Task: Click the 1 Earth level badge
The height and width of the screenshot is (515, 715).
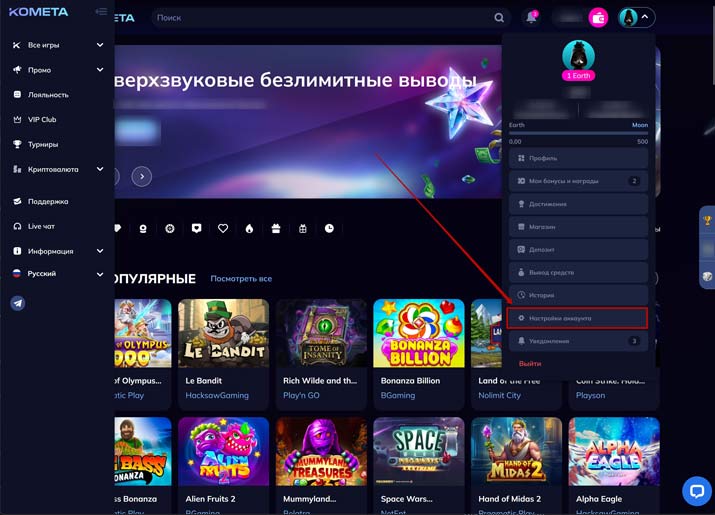Action: (578, 76)
